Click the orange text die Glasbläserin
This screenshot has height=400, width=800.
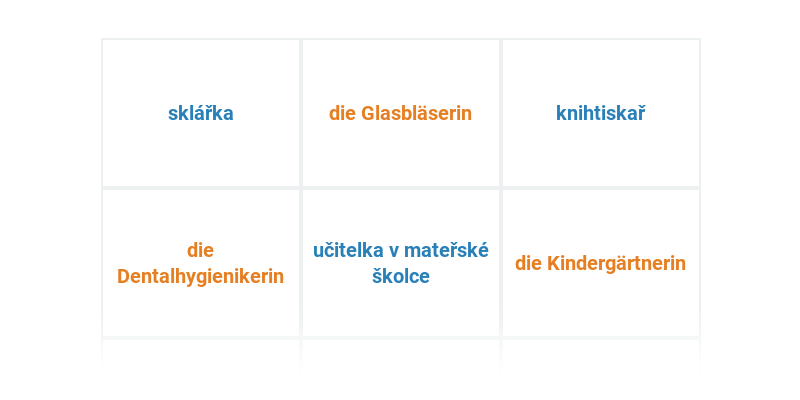pos(400,113)
